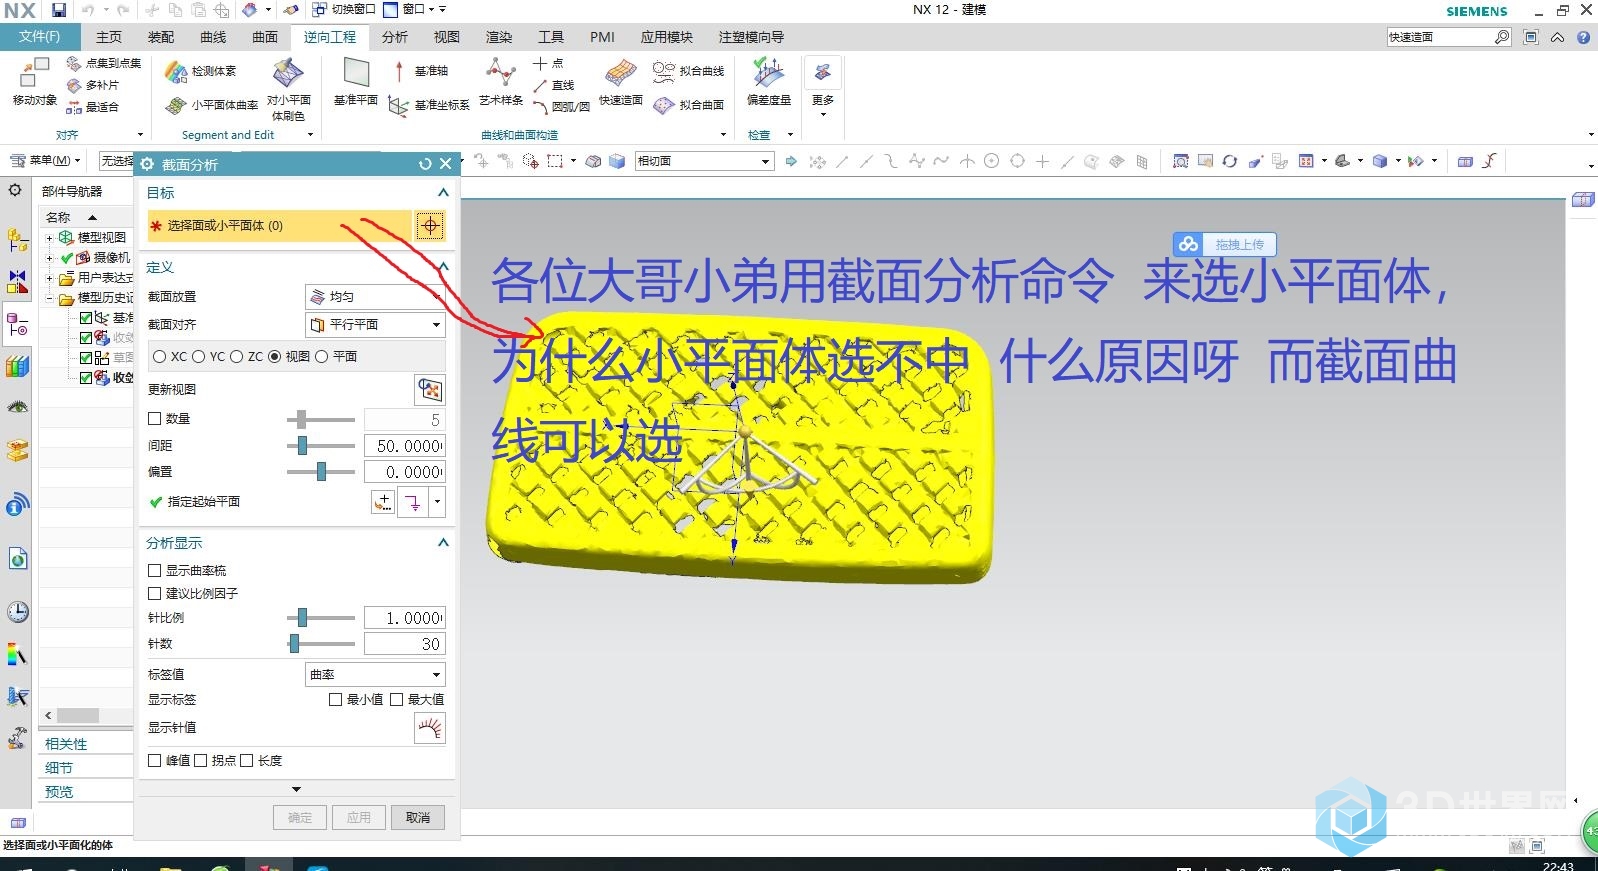1598x871 pixels.
Task: Select the ZC radio button
Action: pos(237,356)
